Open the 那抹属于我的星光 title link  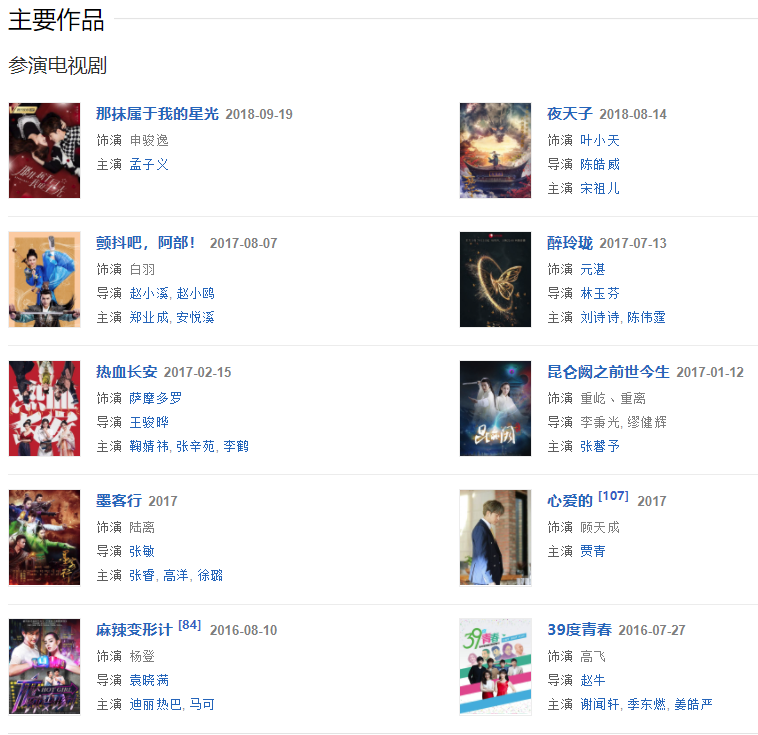tap(157, 114)
